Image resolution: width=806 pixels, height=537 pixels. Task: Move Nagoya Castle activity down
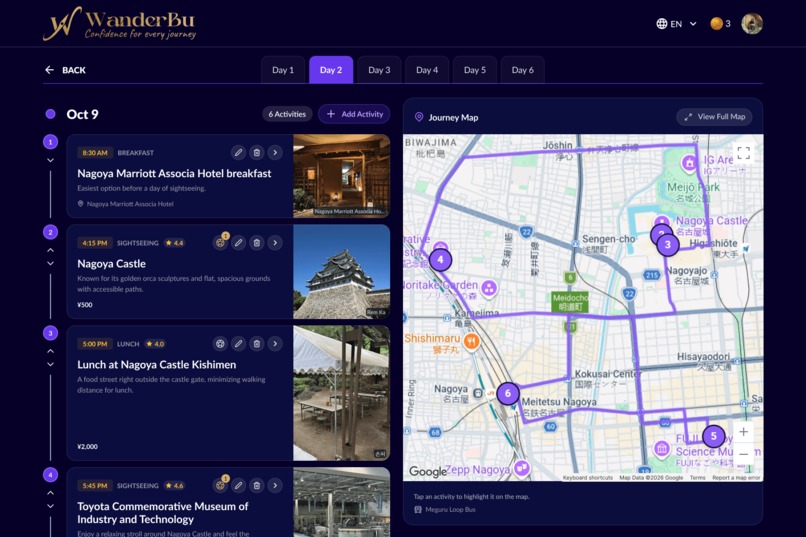[x=50, y=264]
